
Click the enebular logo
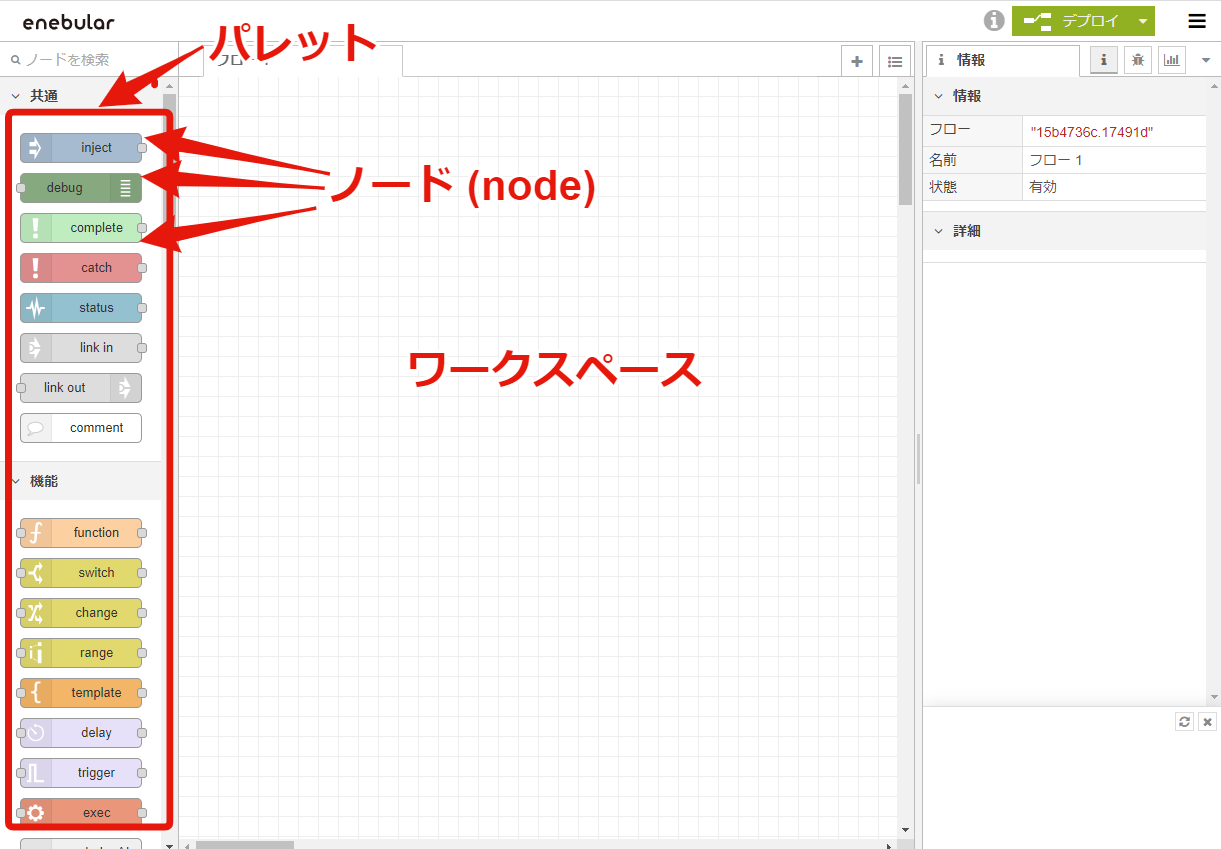click(x=69, y=22)
